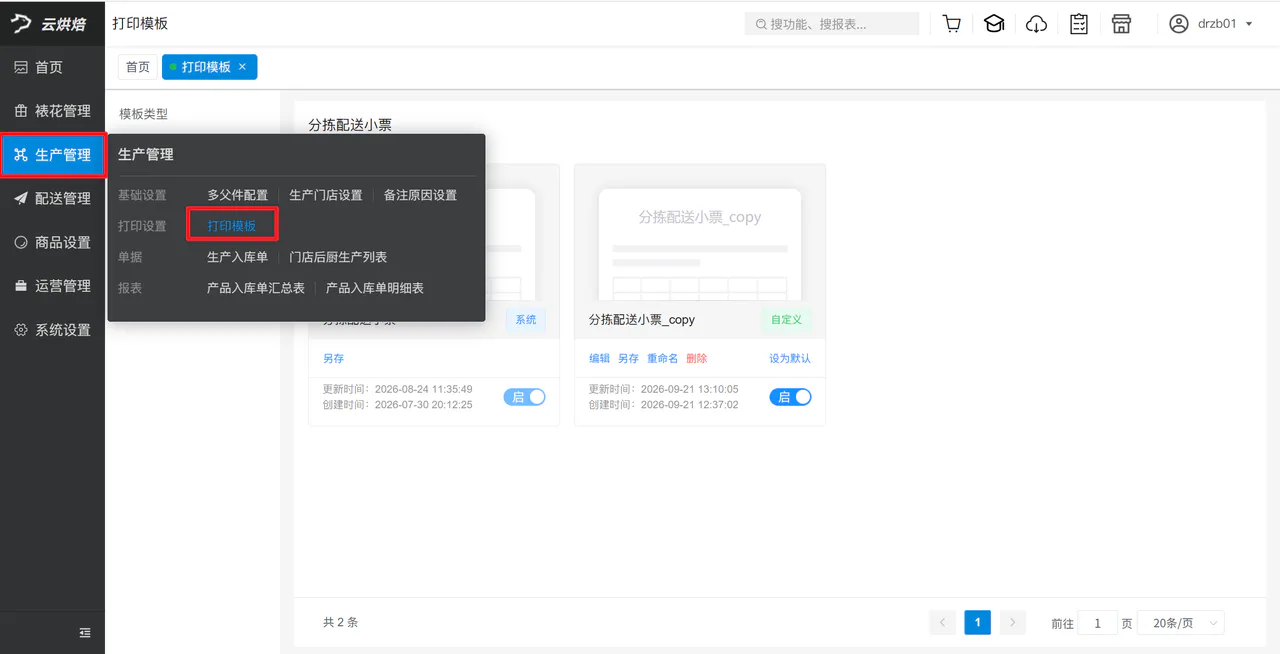Expand the 20条/页 page size dropdown
Viewport: 1280px width, 654px height.
click(1182, 623)
